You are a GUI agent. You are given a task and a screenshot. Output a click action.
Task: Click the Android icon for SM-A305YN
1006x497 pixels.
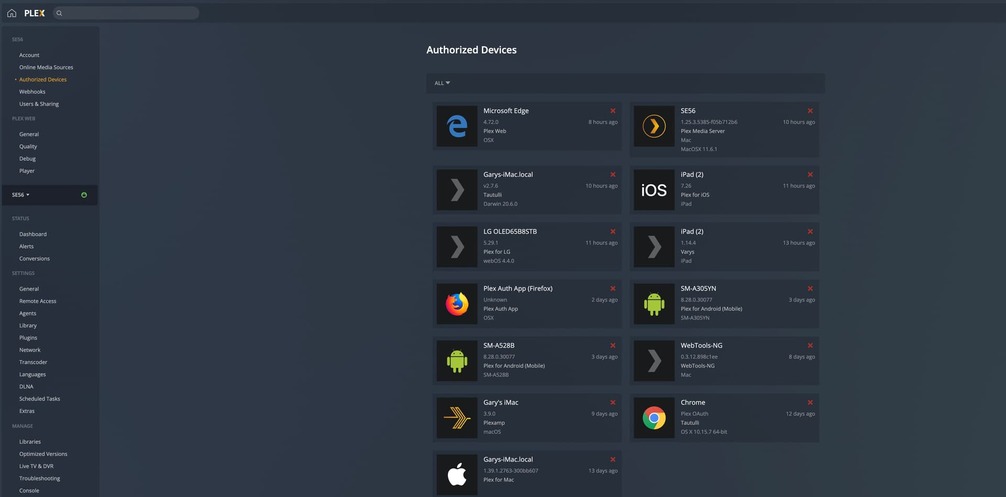[654, 304]
